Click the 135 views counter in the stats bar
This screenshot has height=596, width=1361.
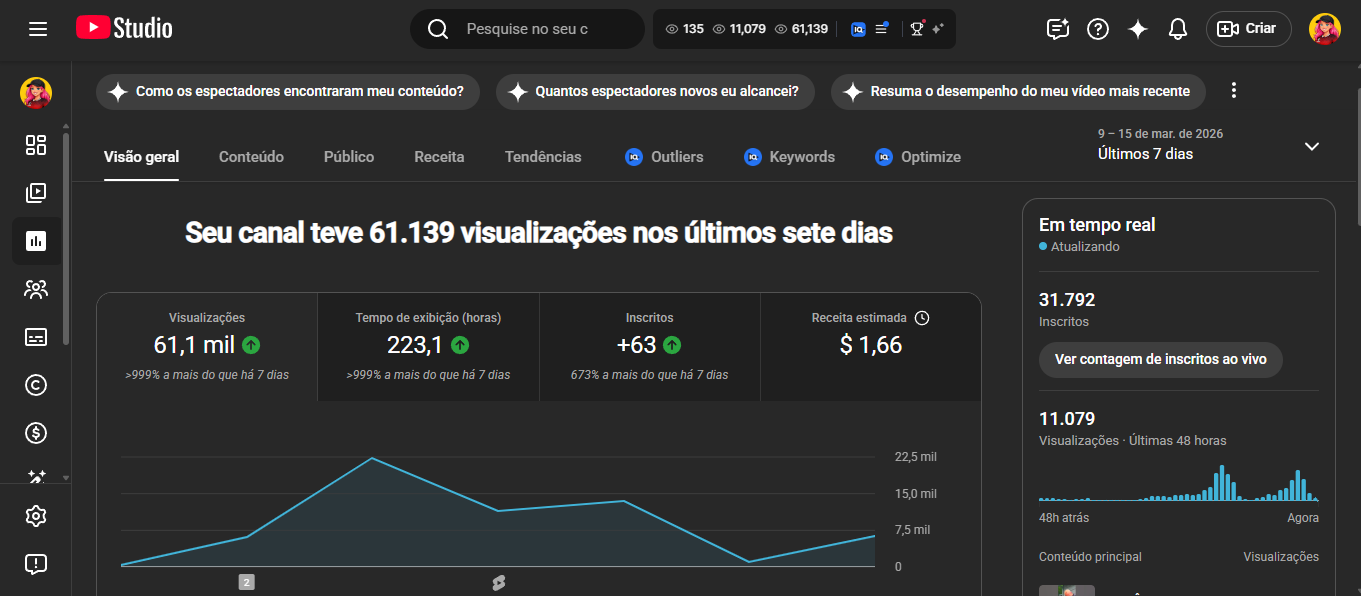pos(685,29)
